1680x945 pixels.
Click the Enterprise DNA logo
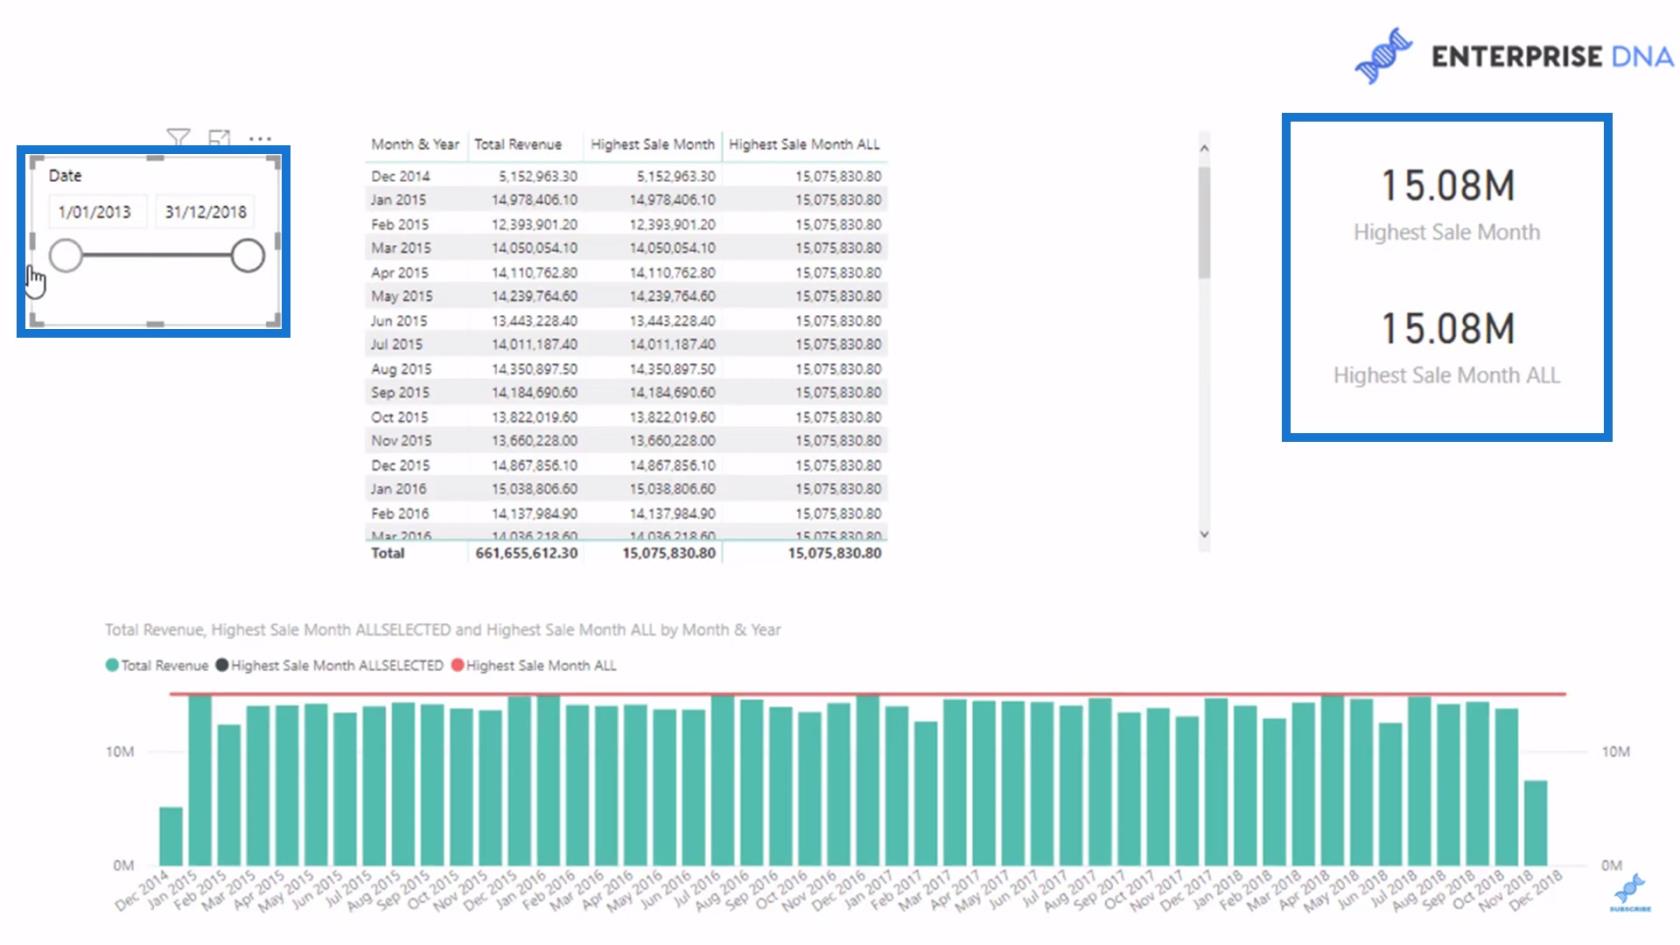pyautogui.click(x=1514, y=56)
